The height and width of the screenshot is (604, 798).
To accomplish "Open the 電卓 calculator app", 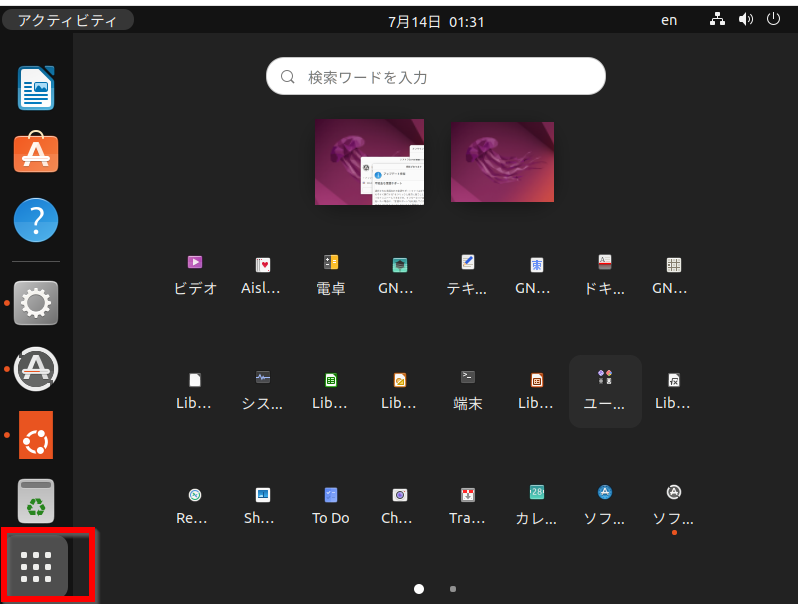I will (331, 273).
